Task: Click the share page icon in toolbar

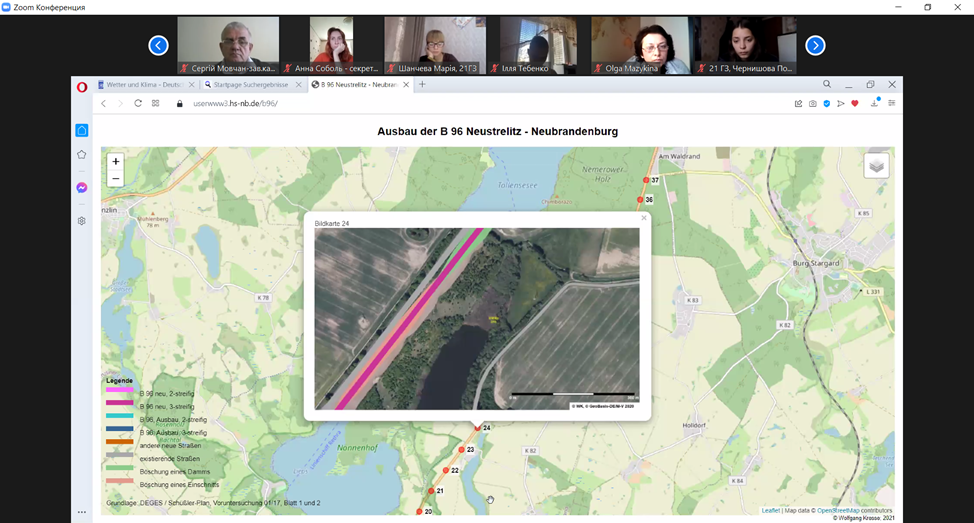Action: click(798, 104)
